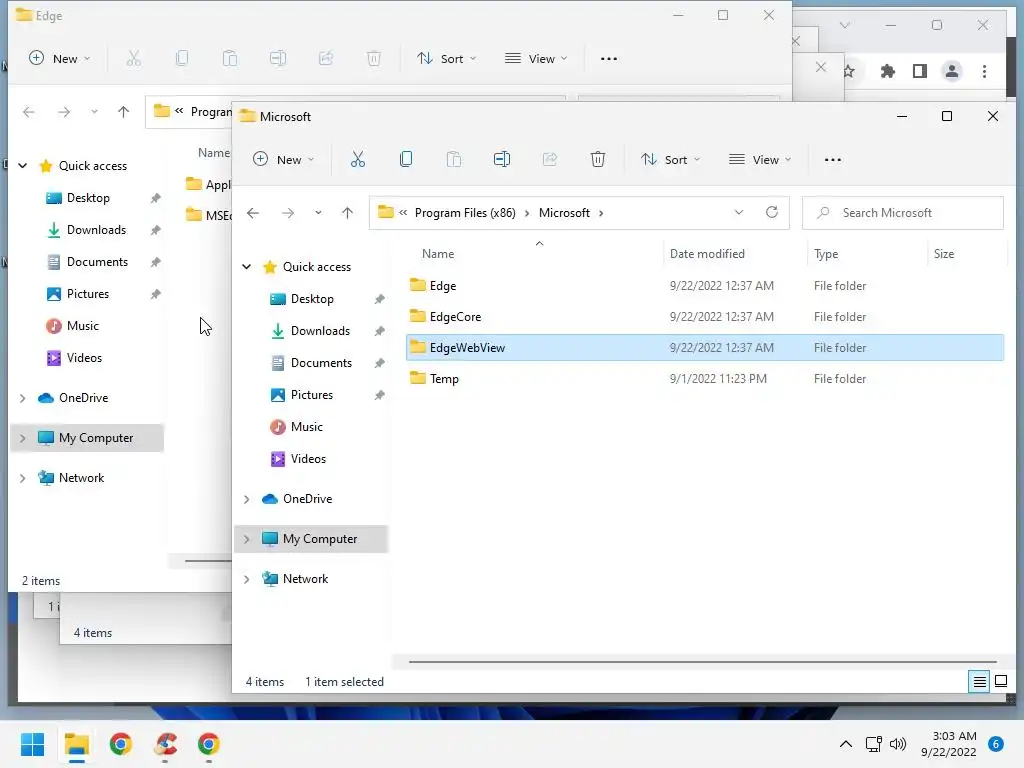This screenshot has height=768, width=1024.
Task: Click the Paste icon in Microsoft window toolbar
Action: (454, 159)
